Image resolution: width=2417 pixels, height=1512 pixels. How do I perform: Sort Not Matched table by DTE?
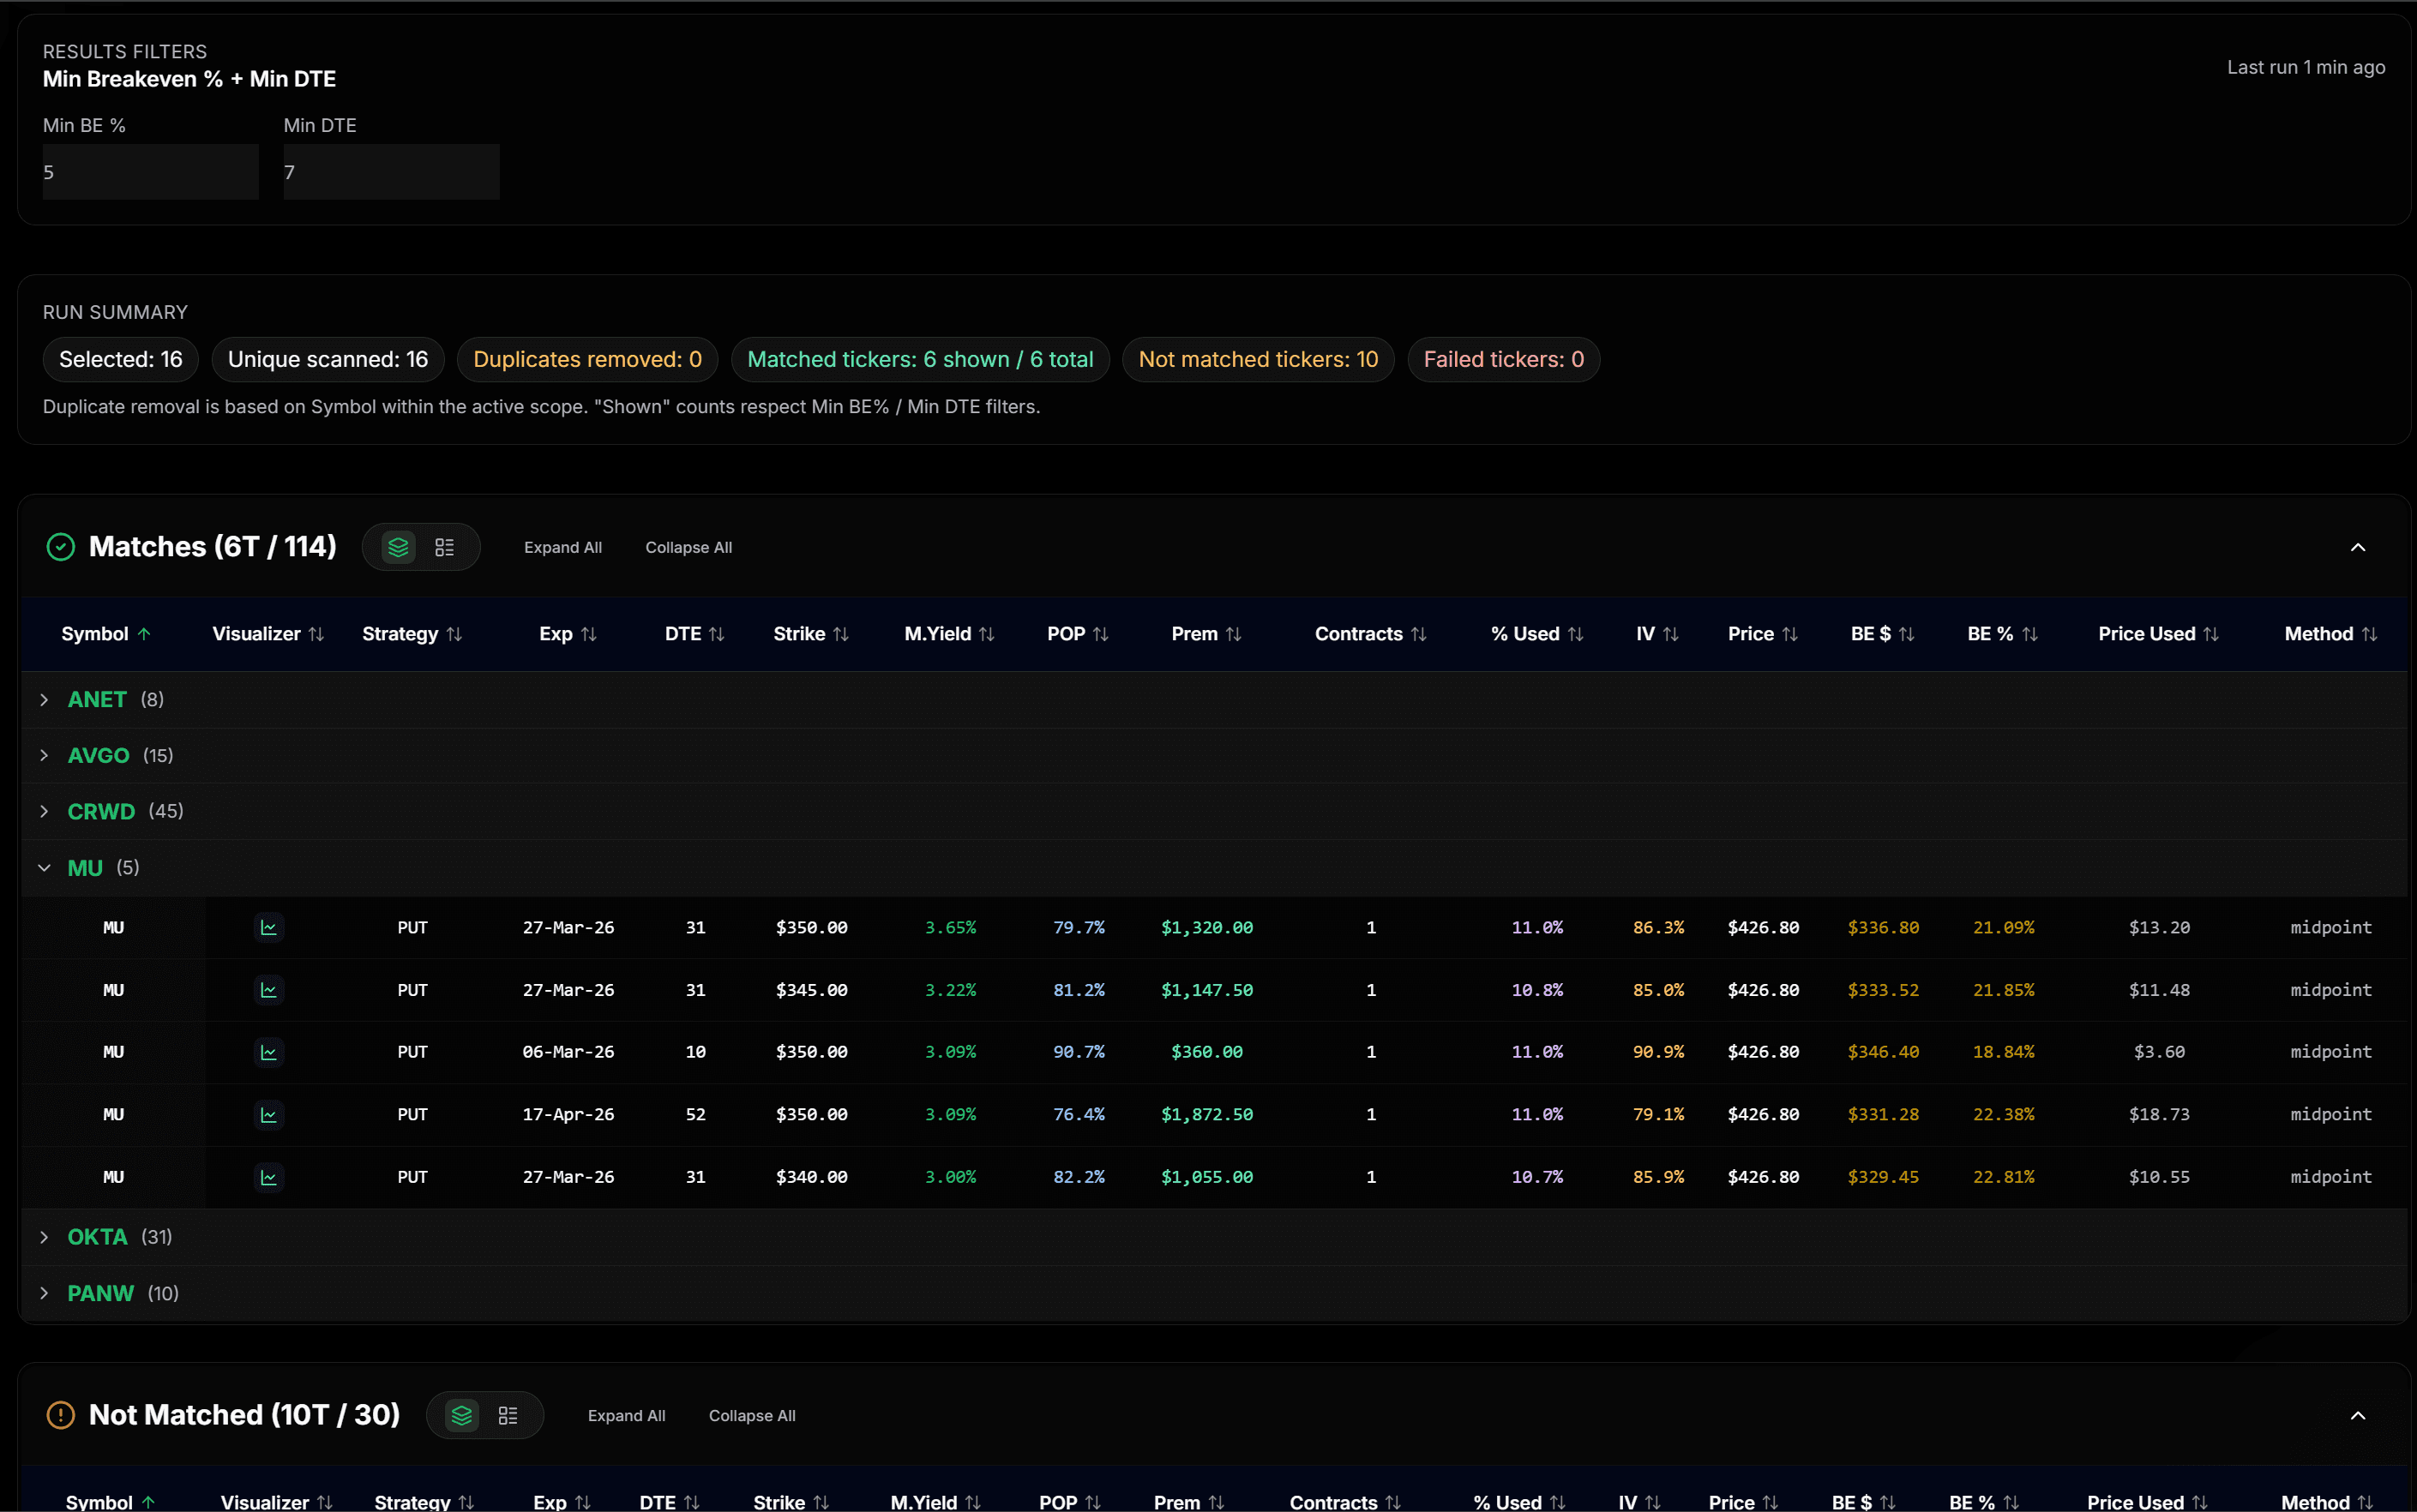point(669,1502)
